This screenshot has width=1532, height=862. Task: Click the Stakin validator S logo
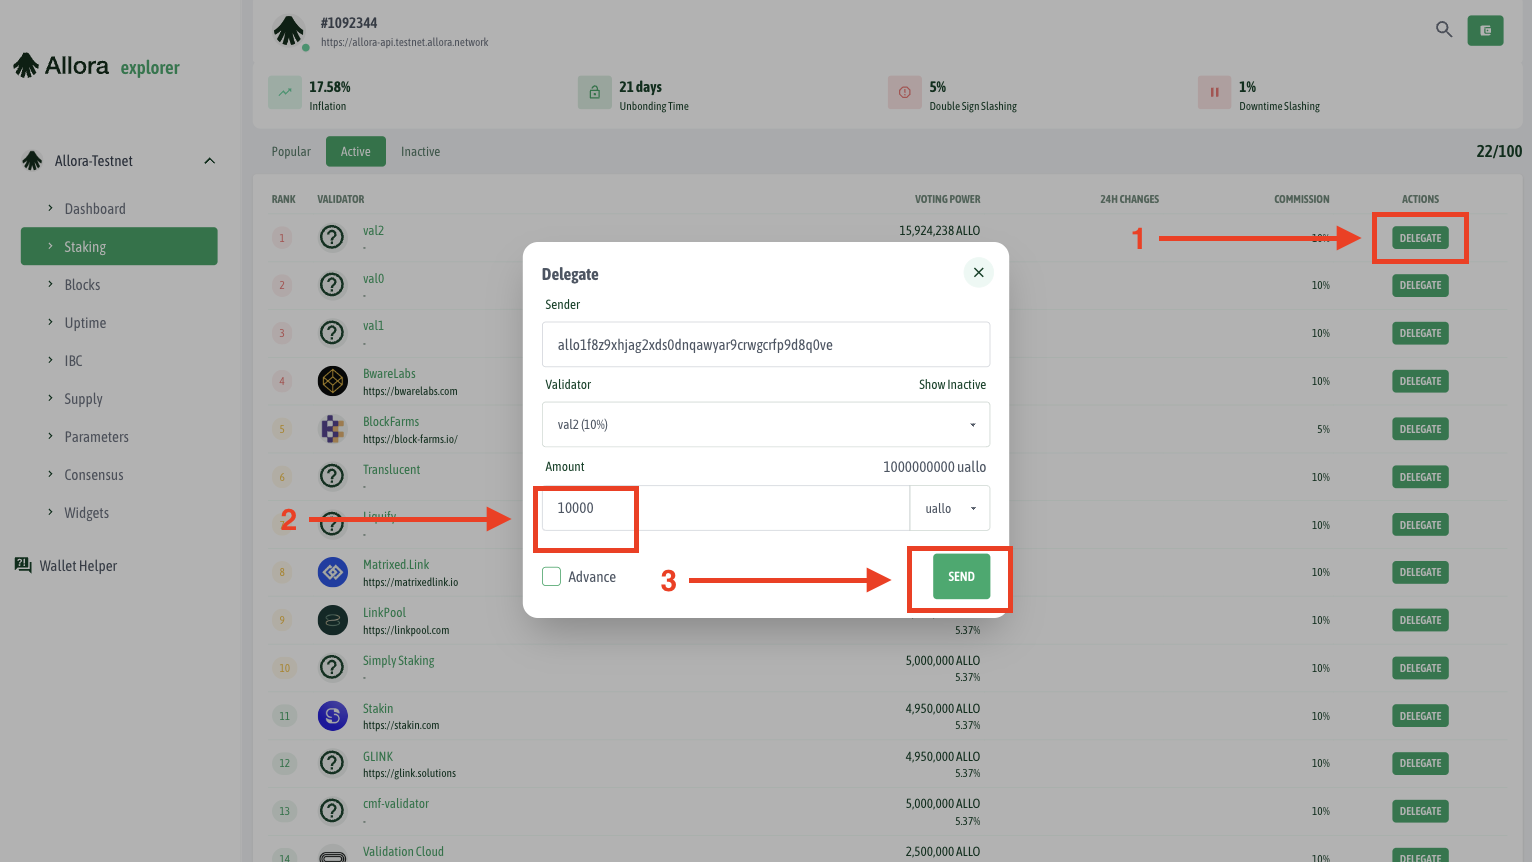click(332, 715)
